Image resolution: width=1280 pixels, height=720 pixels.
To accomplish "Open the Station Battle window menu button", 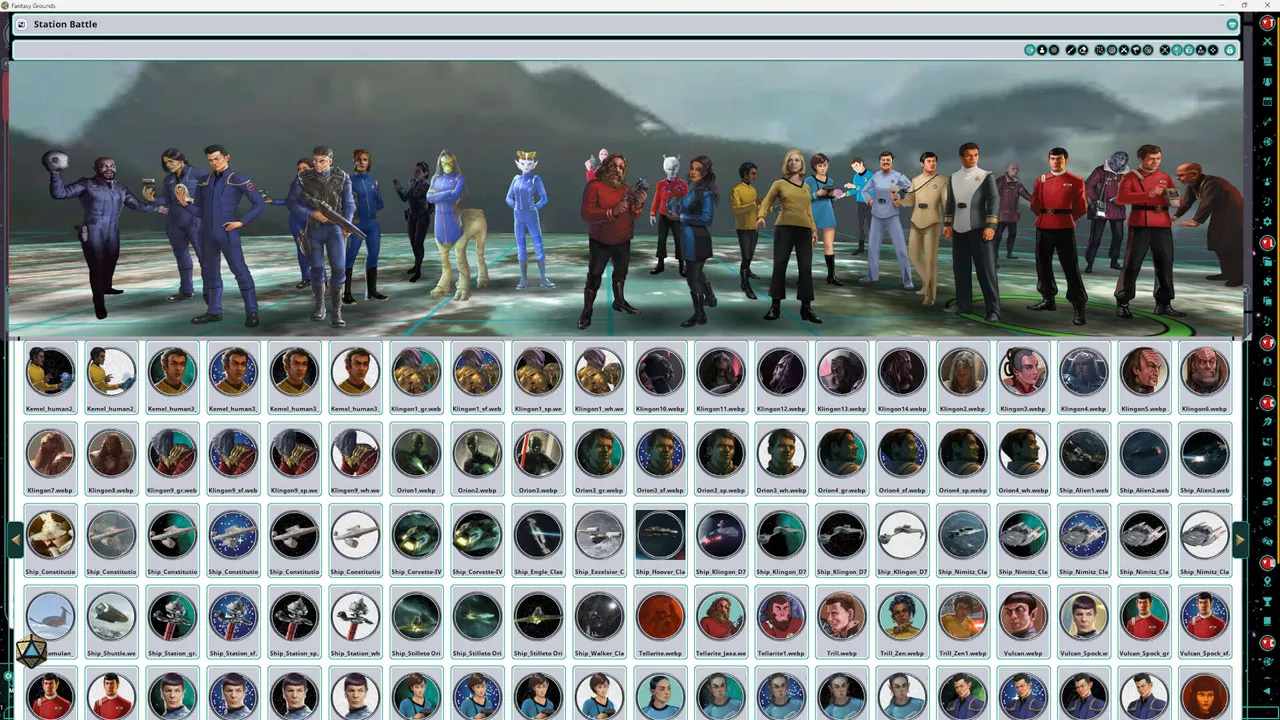I will 1232,24.
